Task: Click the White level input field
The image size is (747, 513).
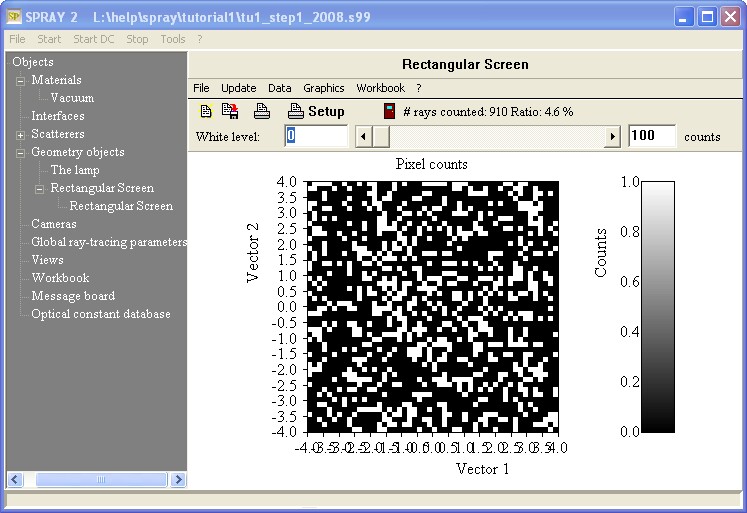Action: (x=316, y=136)
